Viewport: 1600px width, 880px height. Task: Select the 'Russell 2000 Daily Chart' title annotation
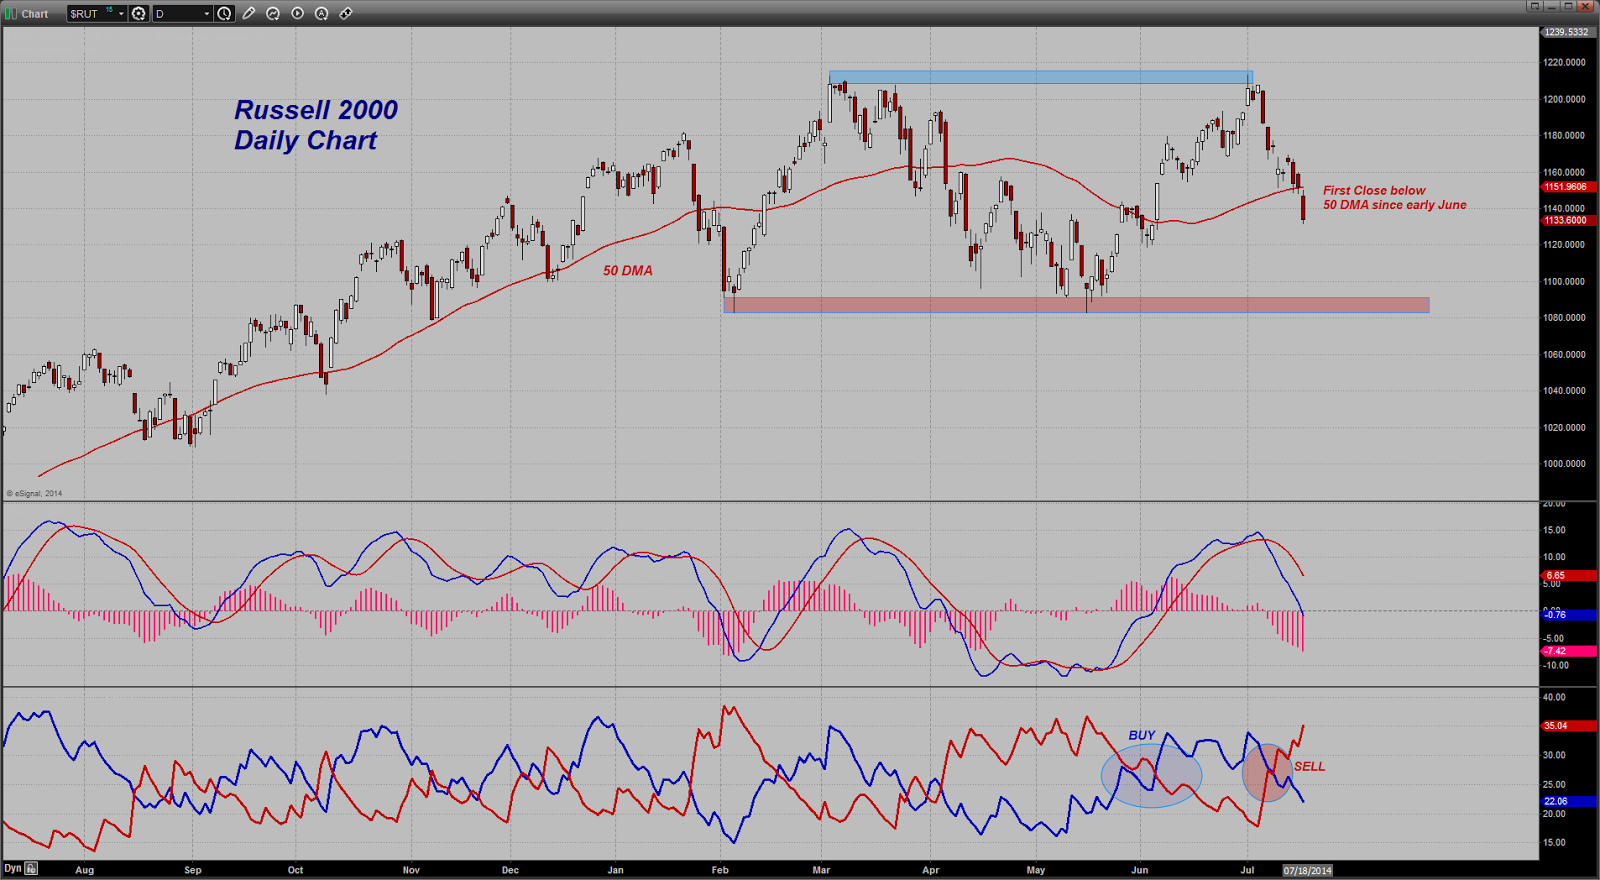[x=316, y=125]
